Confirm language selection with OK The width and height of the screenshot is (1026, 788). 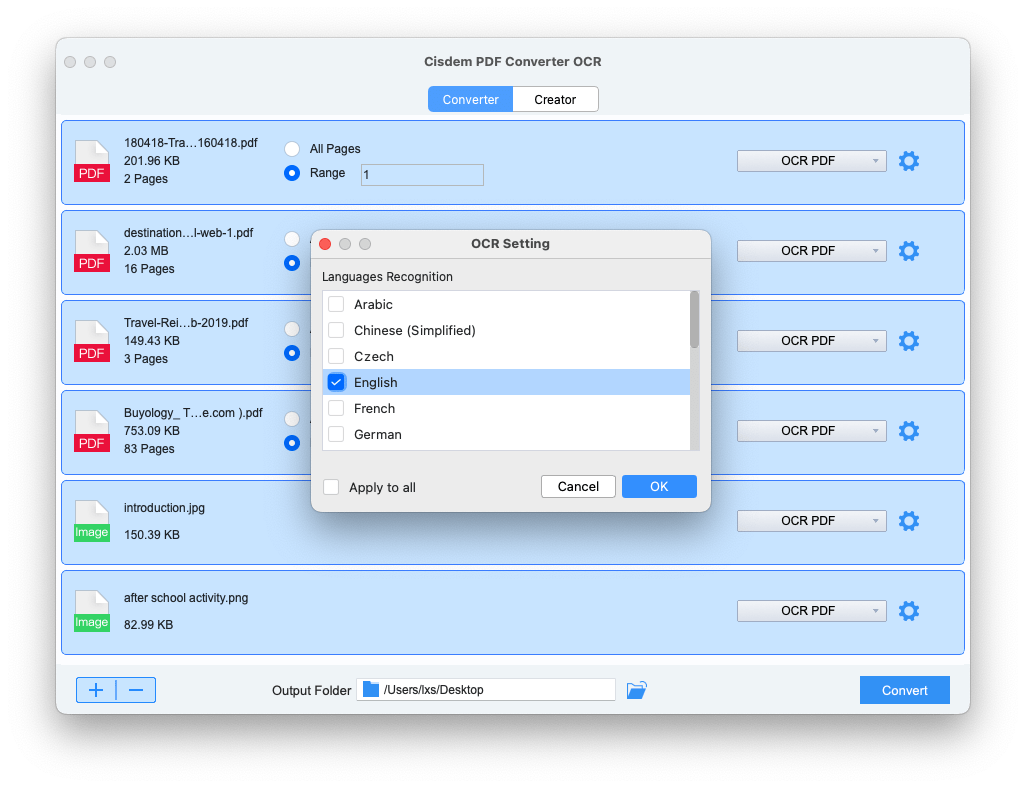coord(659,486)
